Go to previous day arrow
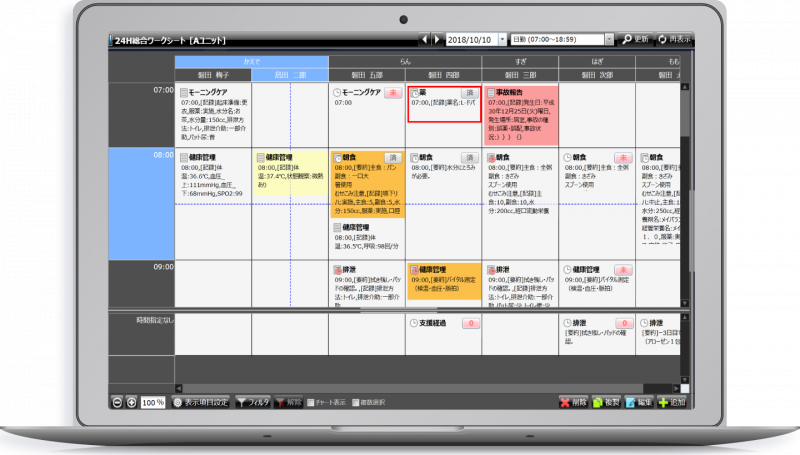Viewport: 800px width, 455px height. tap(425, 39)
